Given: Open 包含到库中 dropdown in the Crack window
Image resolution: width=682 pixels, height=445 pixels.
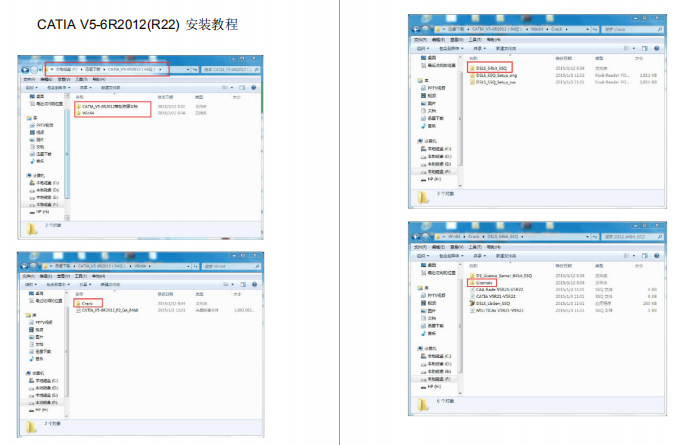Looking at the screenshot, I should click(451, 48).
